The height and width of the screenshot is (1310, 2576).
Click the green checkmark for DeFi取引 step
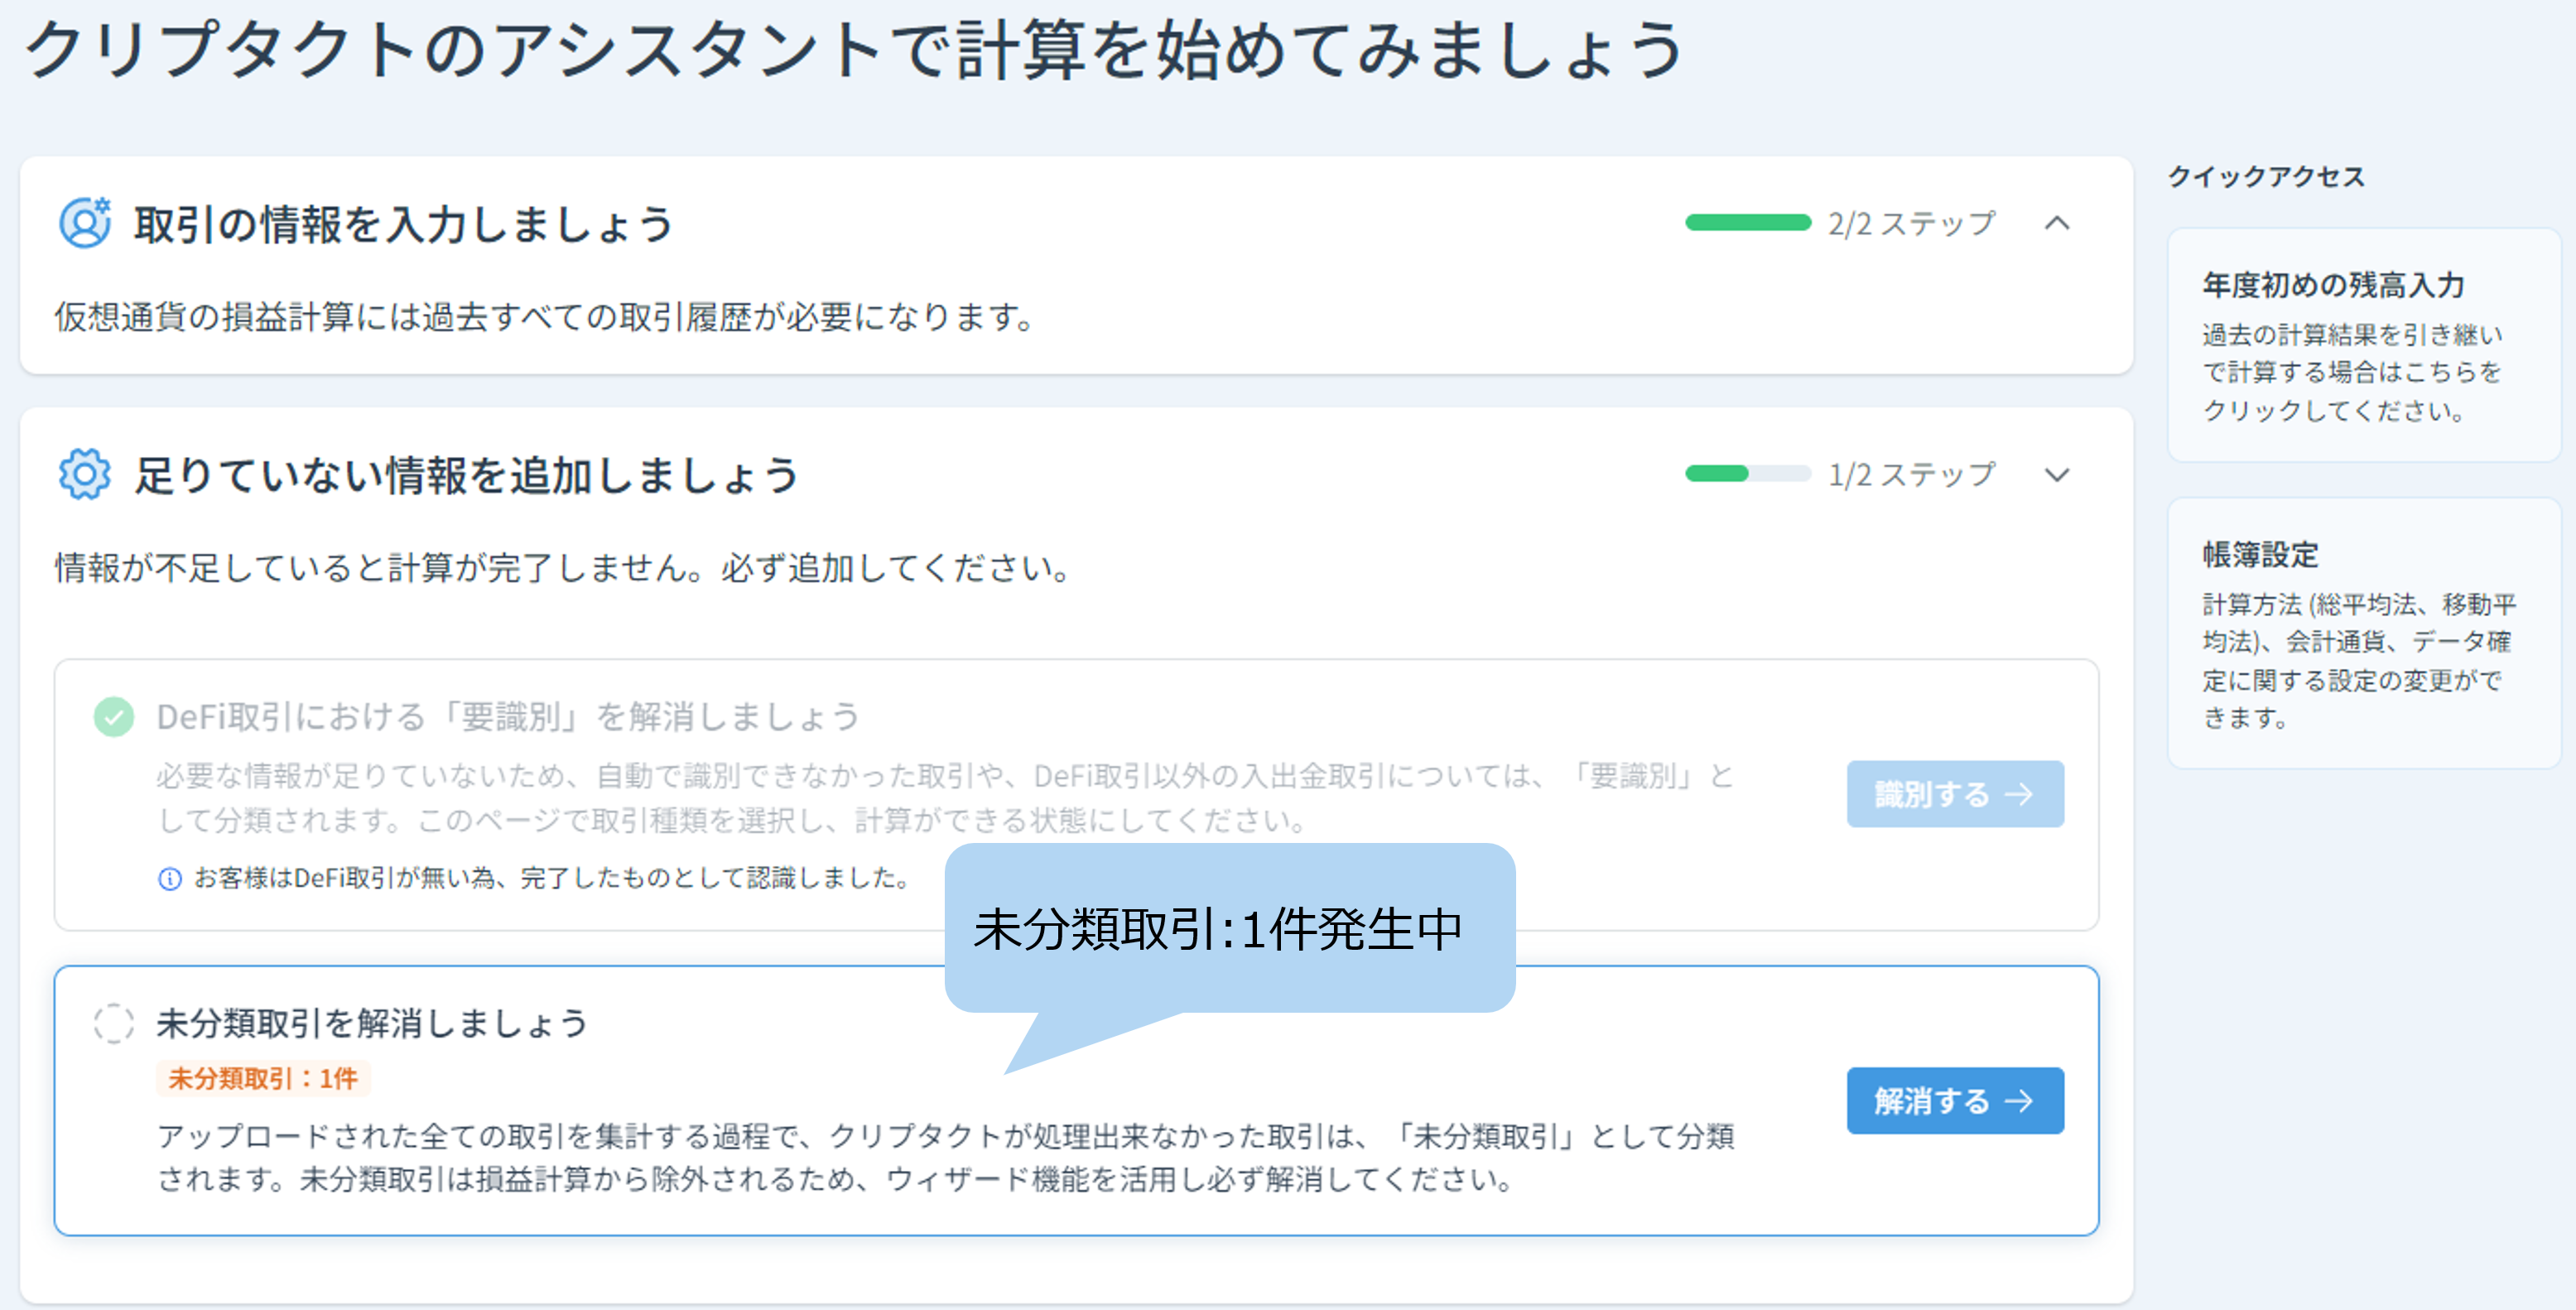coord(114,717)
